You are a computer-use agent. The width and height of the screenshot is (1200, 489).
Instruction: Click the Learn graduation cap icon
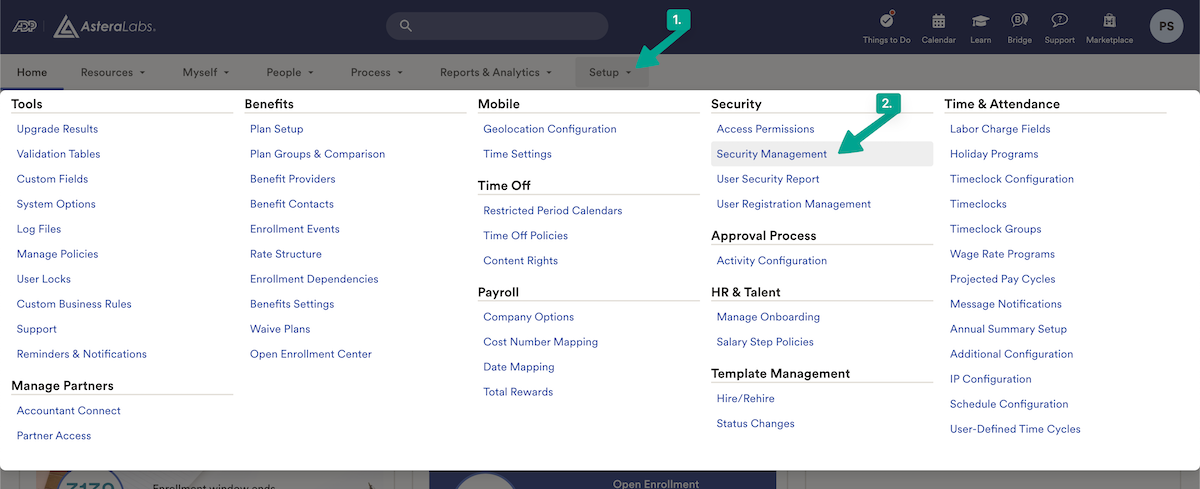(980, 21)
